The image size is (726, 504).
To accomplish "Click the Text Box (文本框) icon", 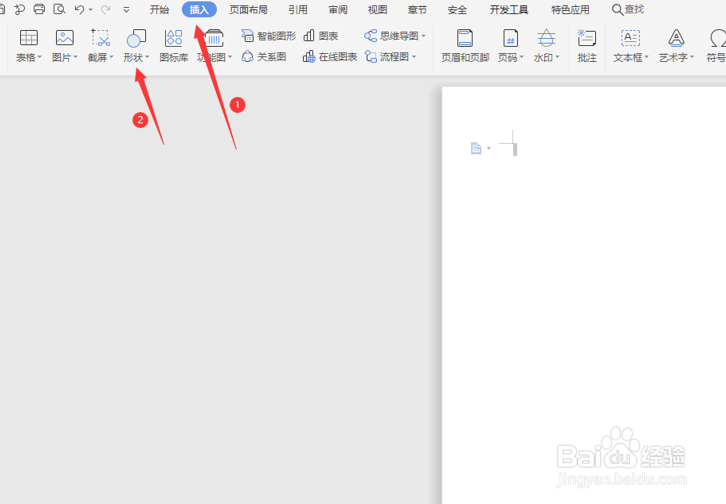I will [x=630, y=38].
